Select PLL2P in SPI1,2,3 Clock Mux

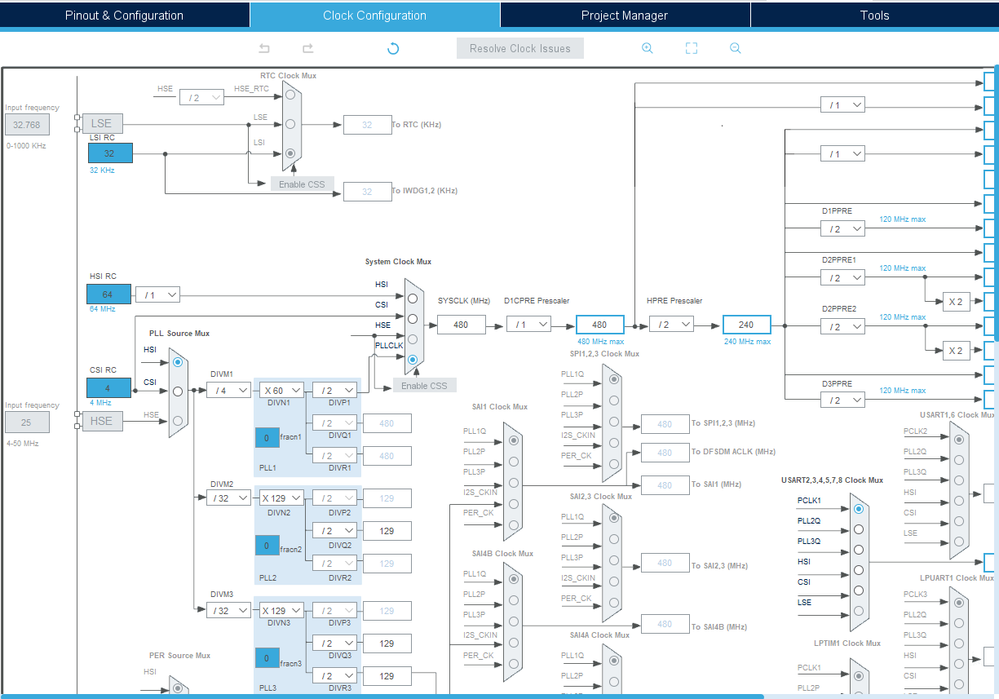tap(614, 400)
